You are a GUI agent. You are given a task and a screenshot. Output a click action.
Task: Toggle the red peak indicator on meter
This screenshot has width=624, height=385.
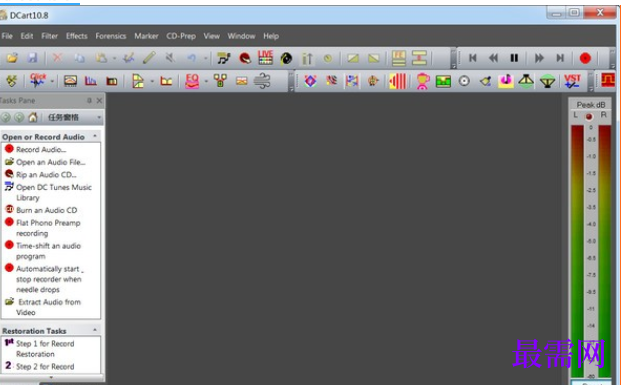tap(589, 117)
